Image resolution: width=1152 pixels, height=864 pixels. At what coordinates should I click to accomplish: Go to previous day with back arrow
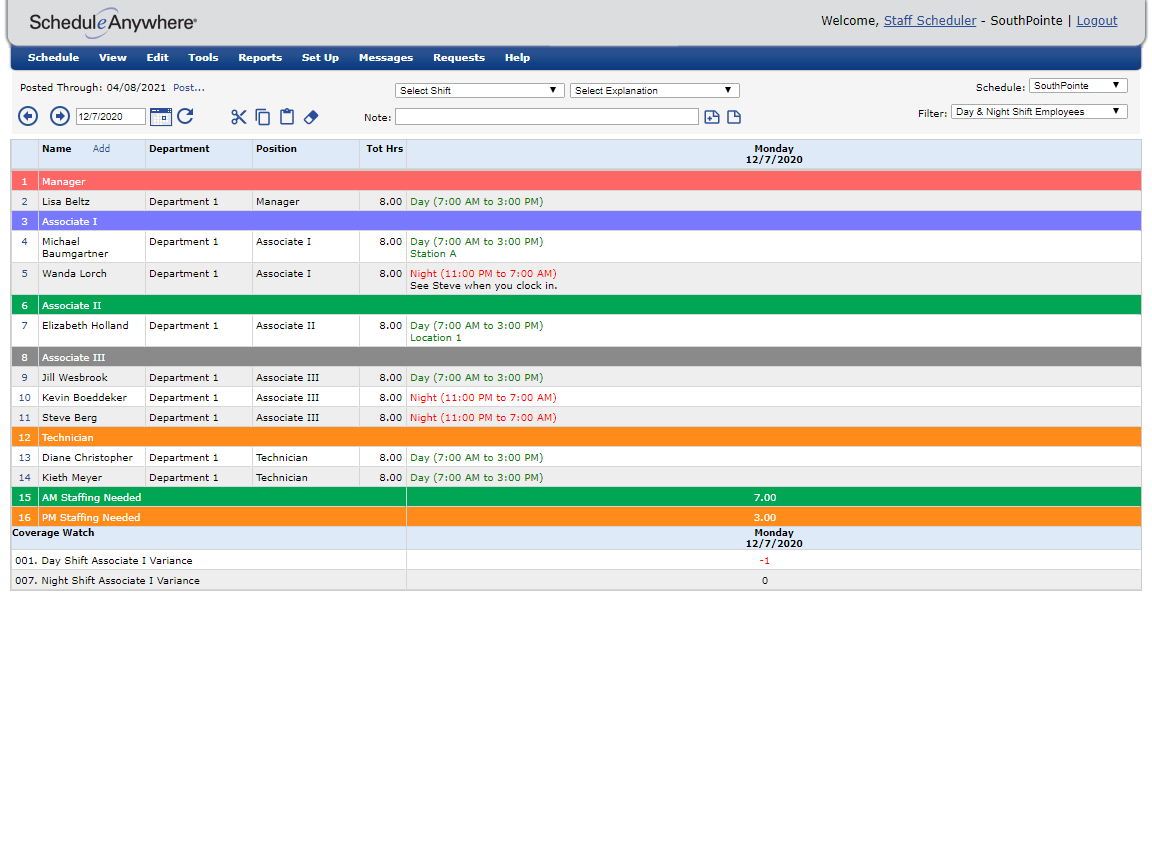[29, 116]
